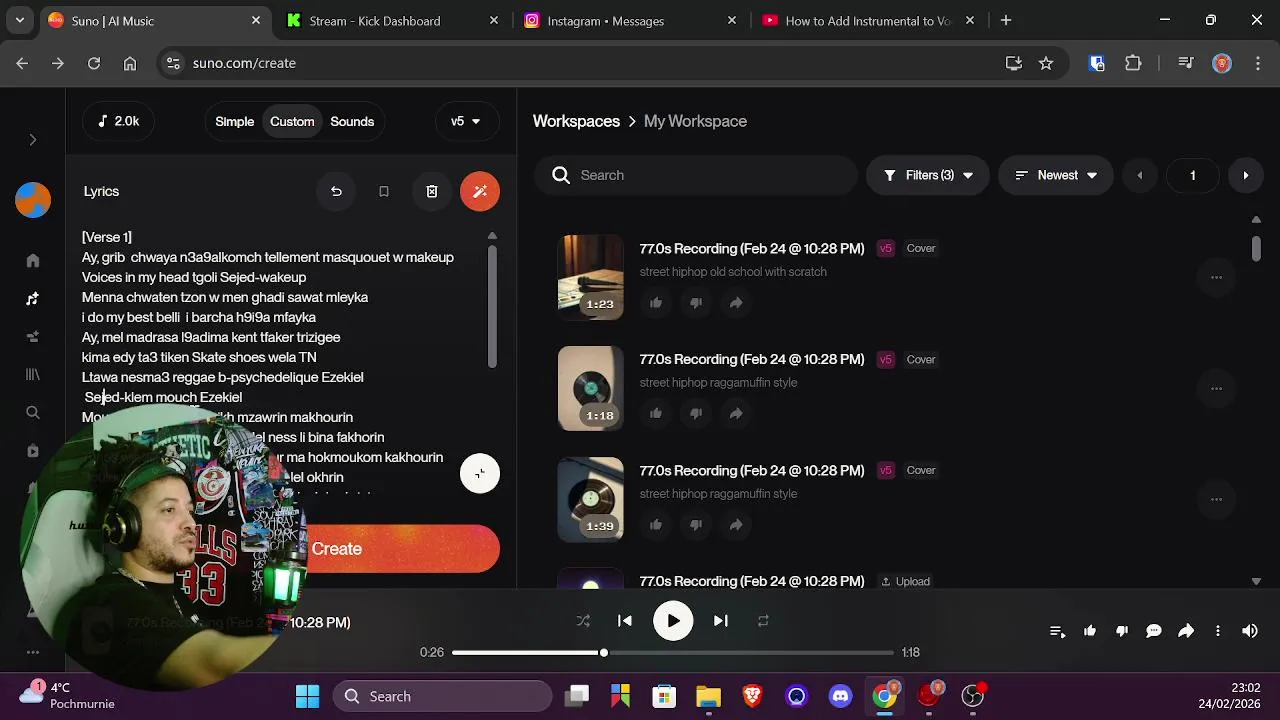The height and width of the screenshot is (720, 1280).
Task: Open comments from the player bar
Action: point(1154,631)
